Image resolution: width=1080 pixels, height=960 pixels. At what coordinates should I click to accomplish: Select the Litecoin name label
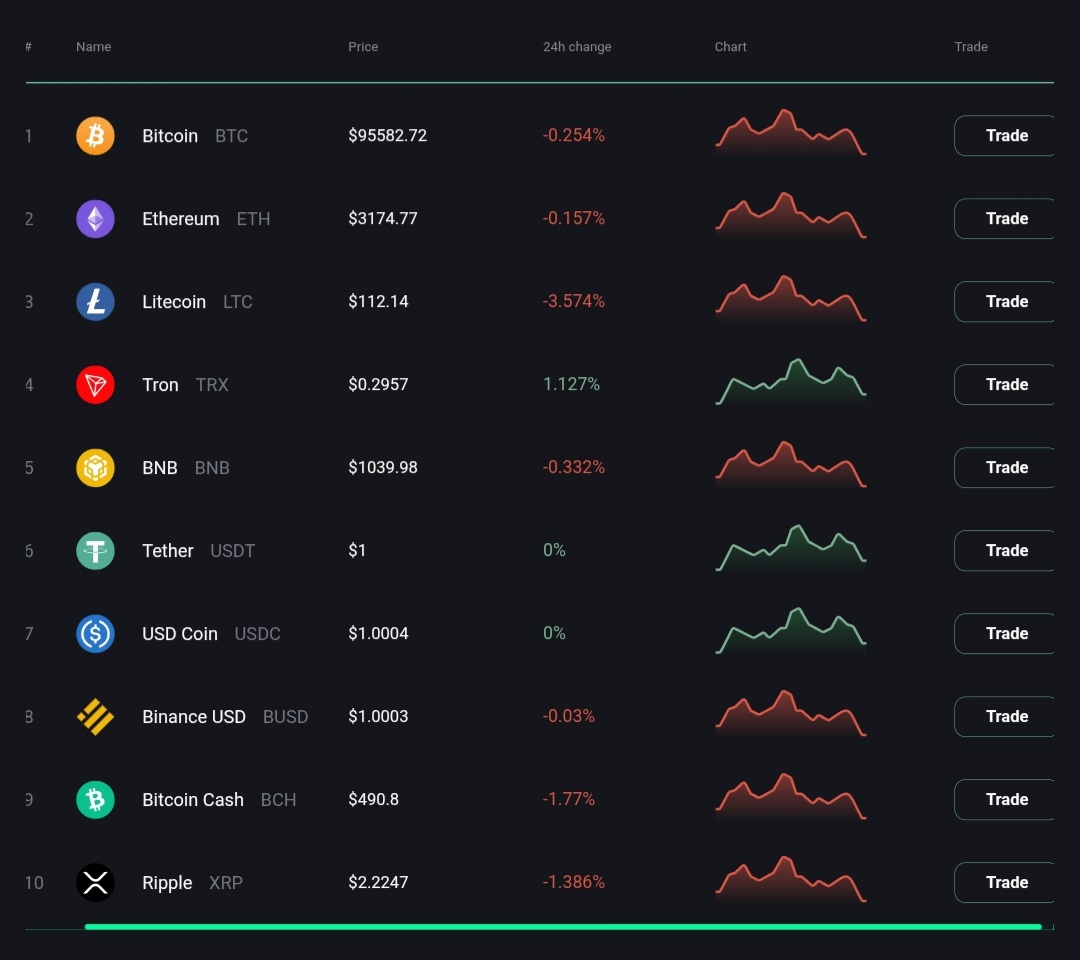coord(174,302)
